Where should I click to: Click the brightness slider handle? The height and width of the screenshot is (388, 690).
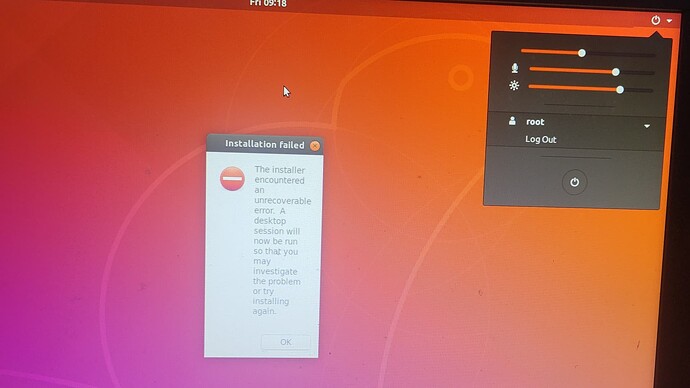tap(620, 90)
